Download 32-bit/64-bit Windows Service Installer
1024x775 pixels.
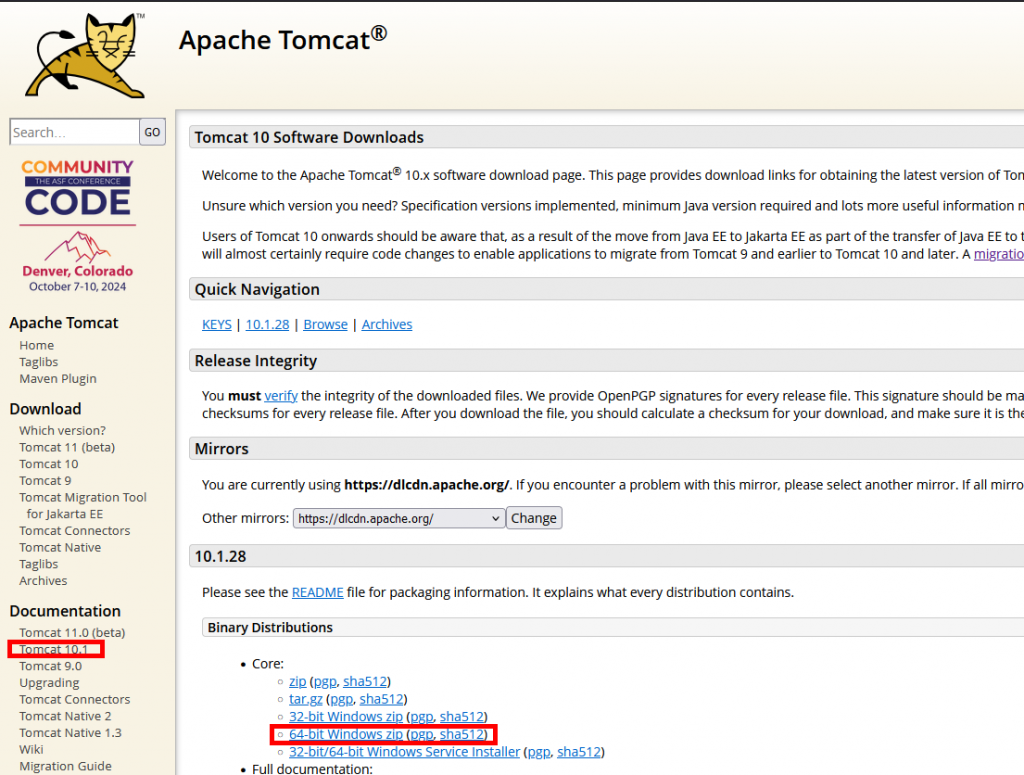tap(404, 751)
